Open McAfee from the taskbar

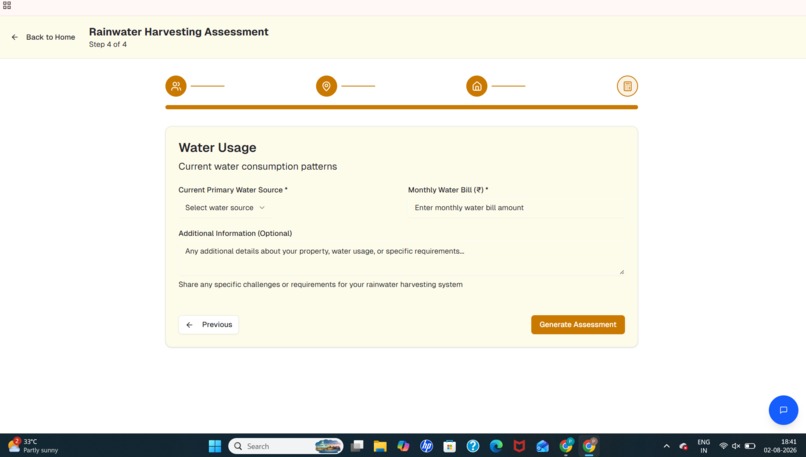pyautogui.click(x=519, y=446)
